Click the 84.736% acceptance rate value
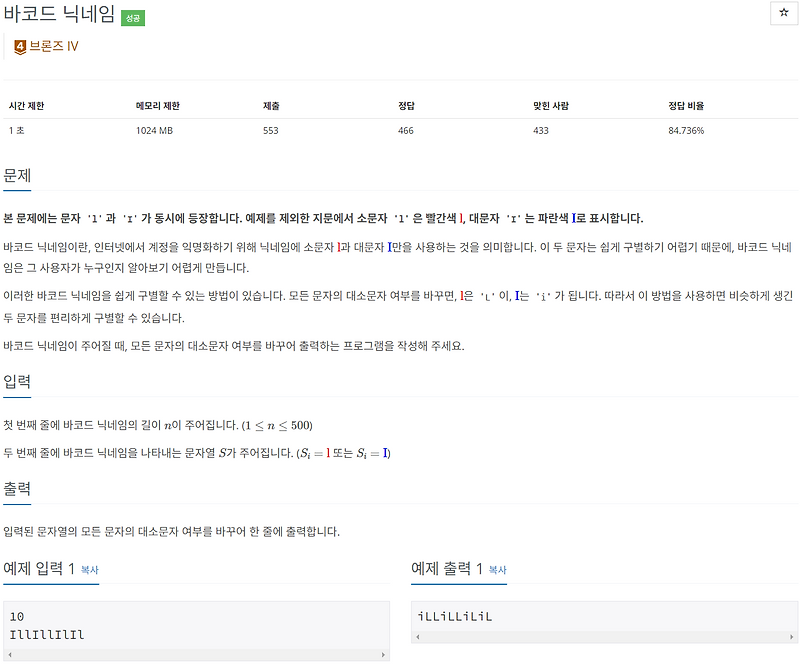This screenshot has height=664, width=800. point(685,130)
